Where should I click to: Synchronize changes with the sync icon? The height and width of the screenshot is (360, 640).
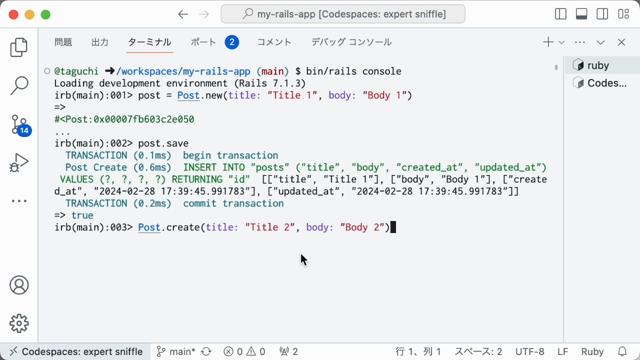coord(207,351)
